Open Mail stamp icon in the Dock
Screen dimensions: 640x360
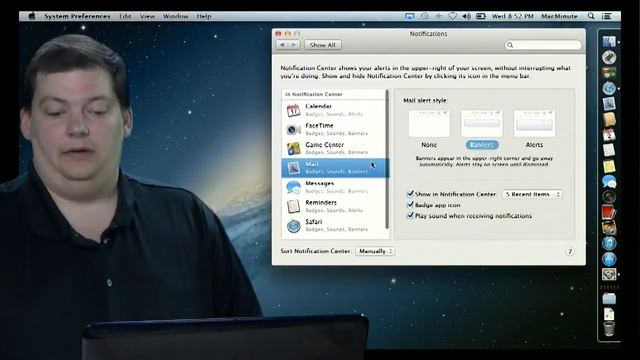609,104
